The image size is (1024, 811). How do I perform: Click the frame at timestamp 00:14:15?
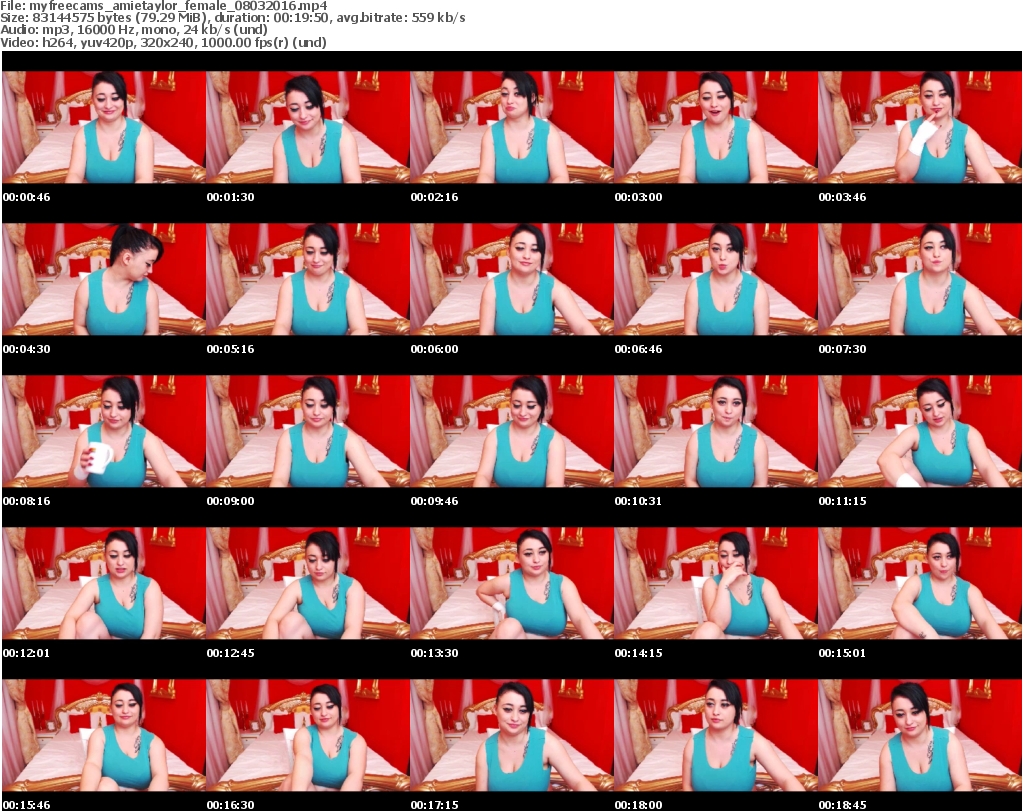coord(716,583)
